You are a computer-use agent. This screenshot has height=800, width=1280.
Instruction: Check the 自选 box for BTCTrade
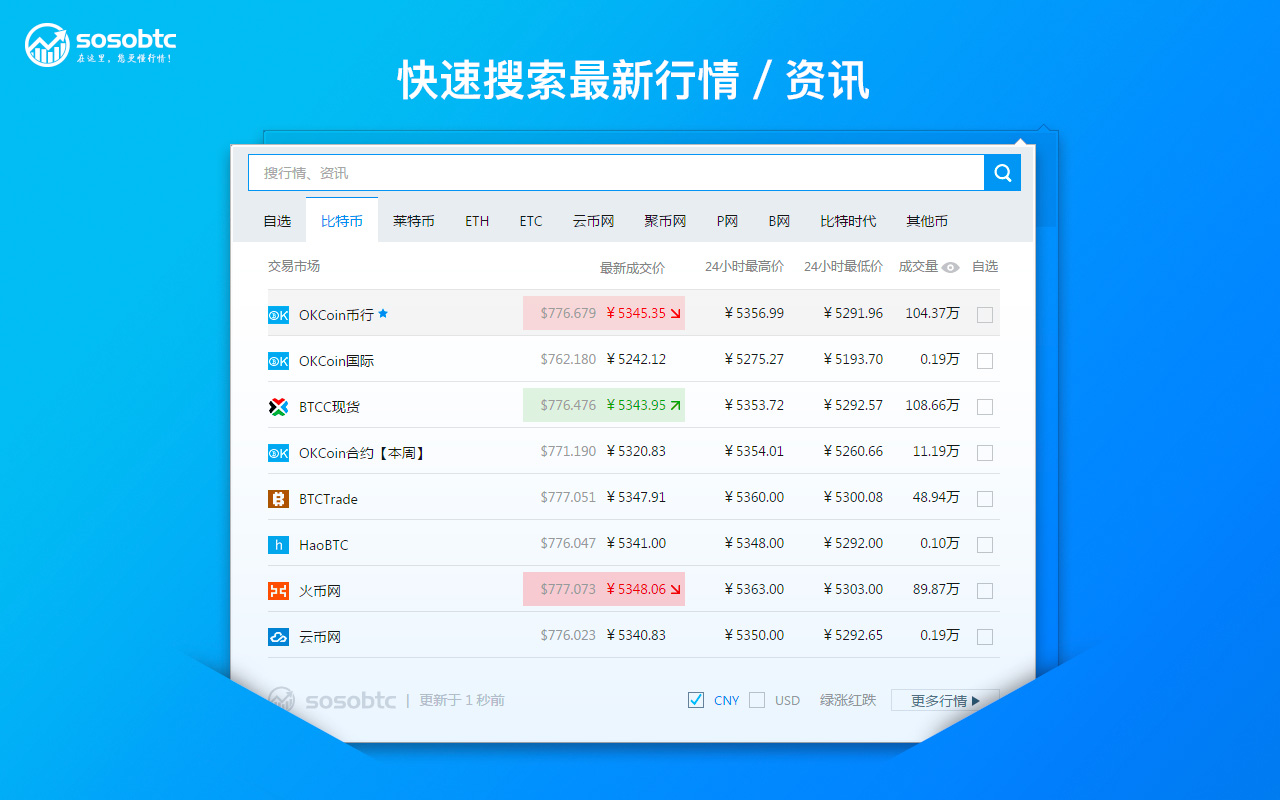click(x=985, y=499)
